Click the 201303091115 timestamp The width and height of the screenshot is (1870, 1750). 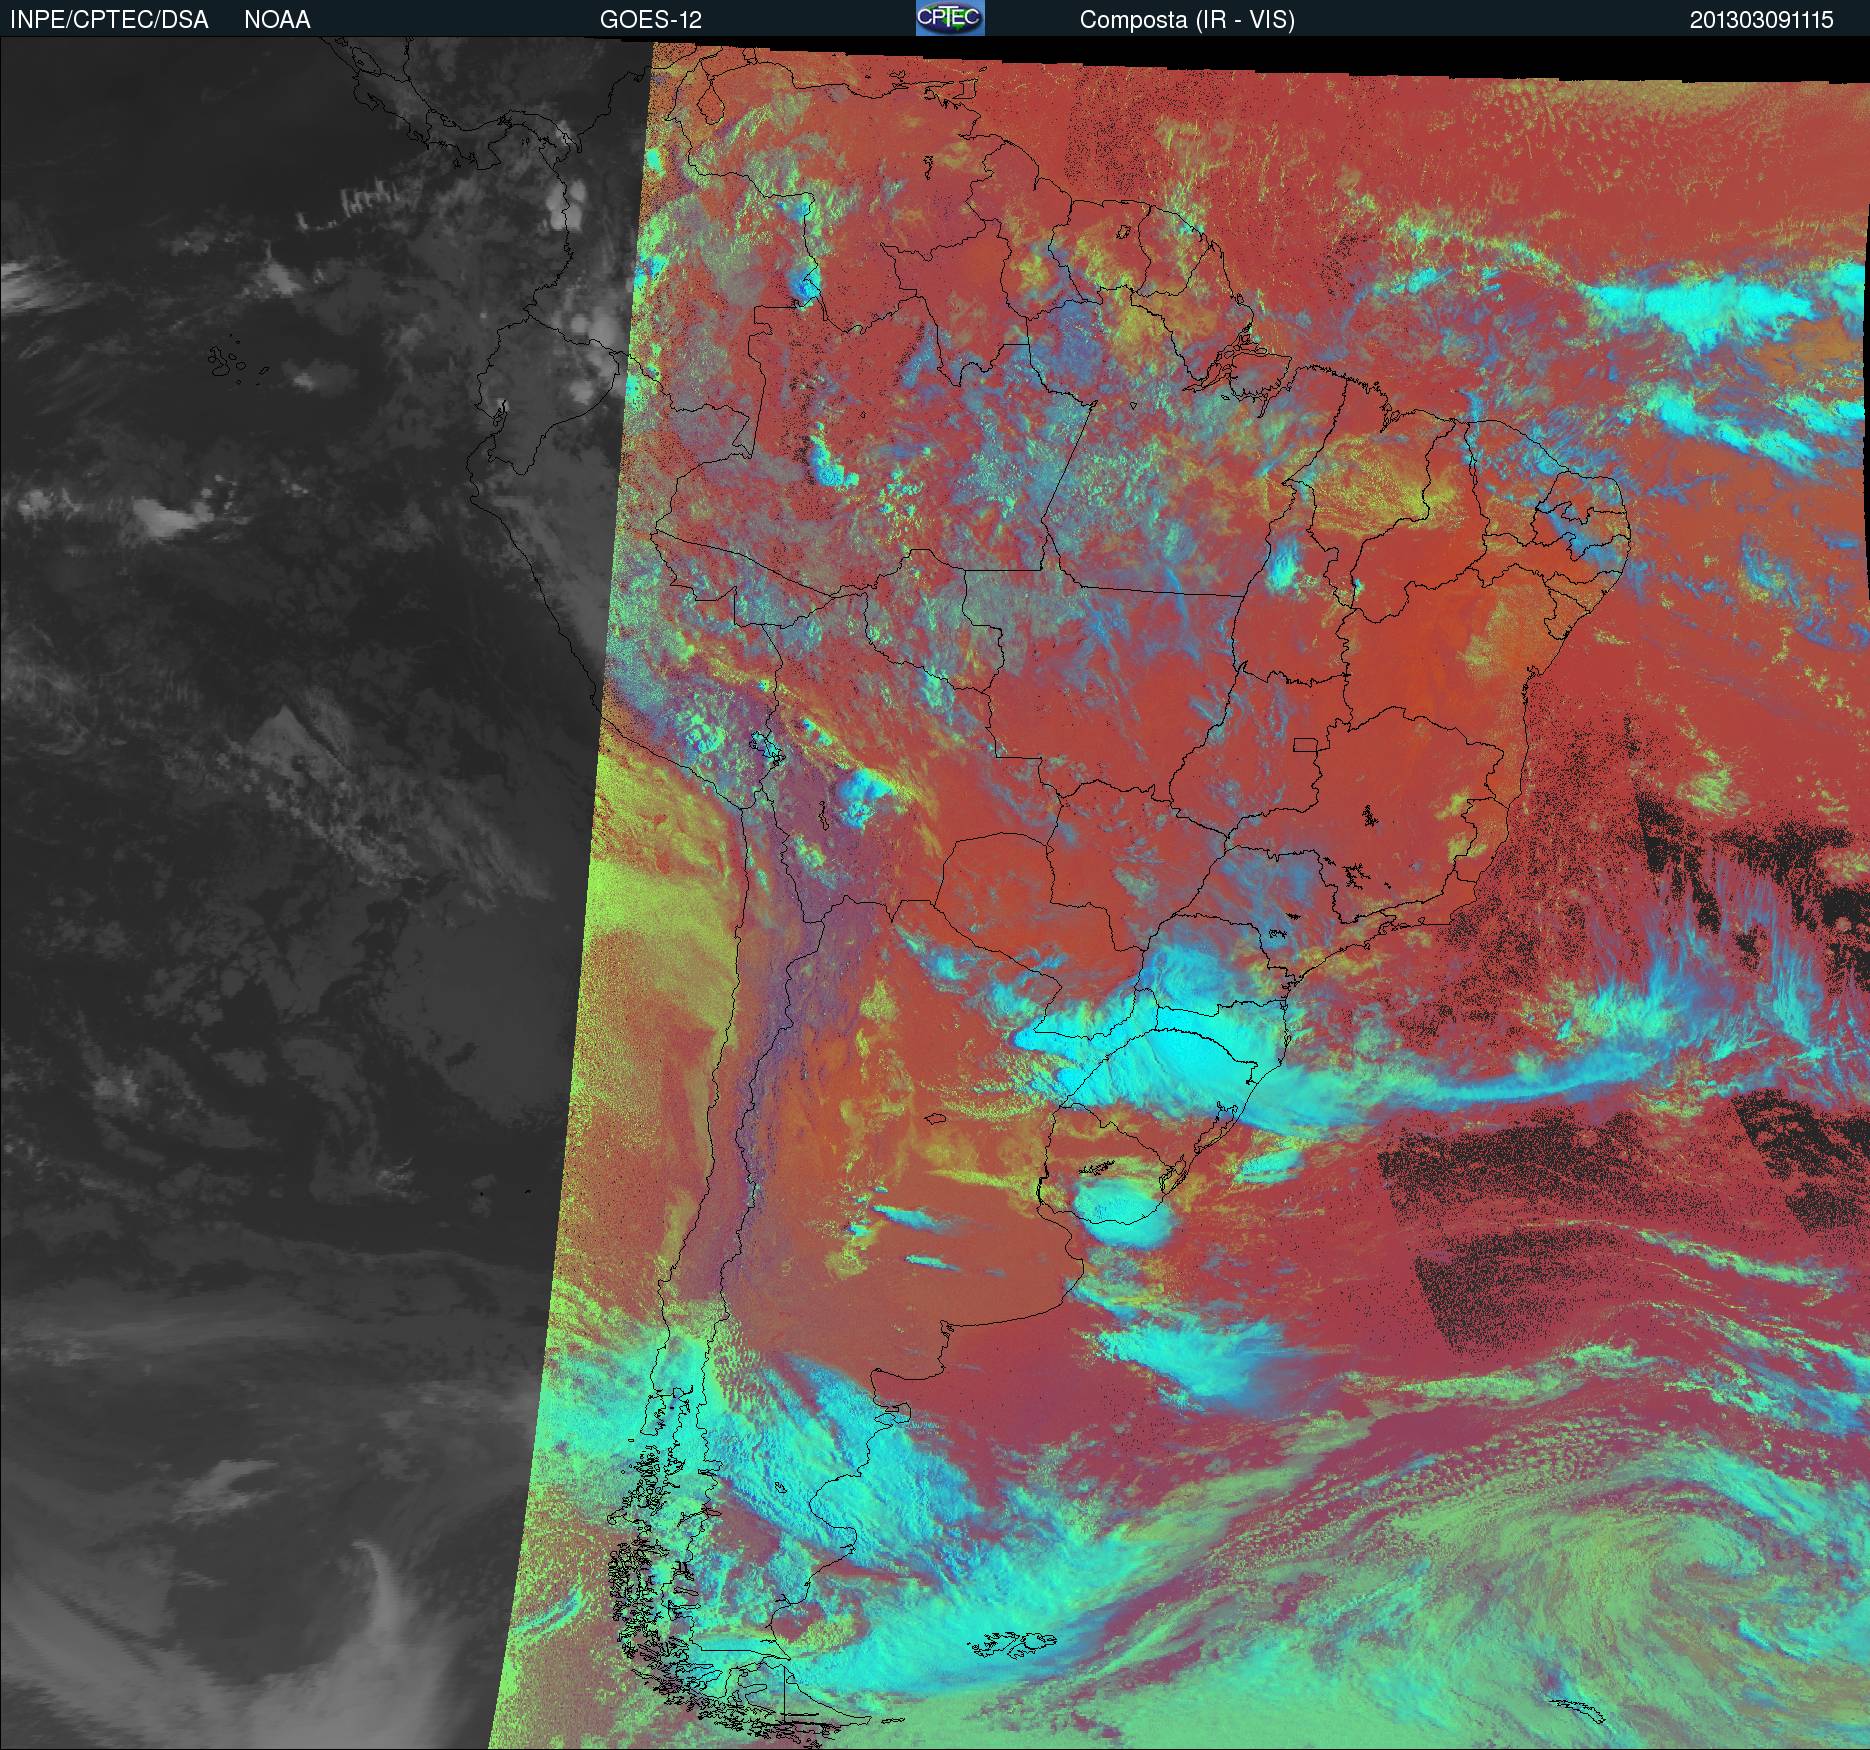pyautogui.click(x=1762, y=20)
